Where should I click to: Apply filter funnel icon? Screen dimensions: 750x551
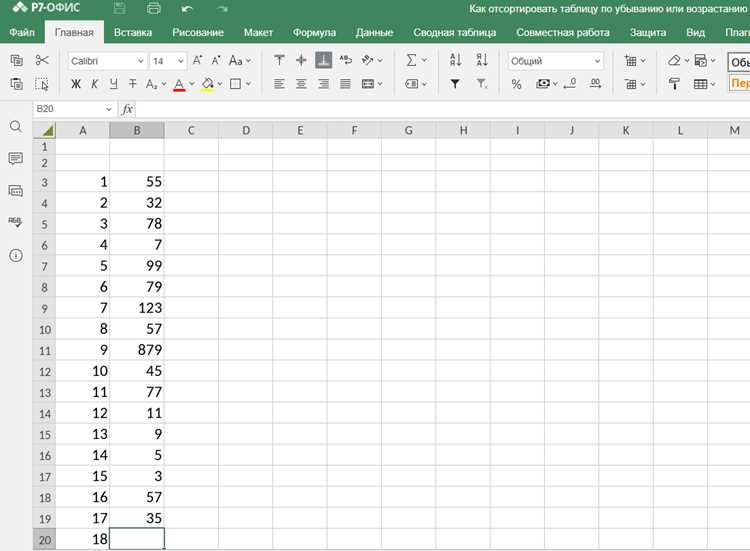pos(455,84)
